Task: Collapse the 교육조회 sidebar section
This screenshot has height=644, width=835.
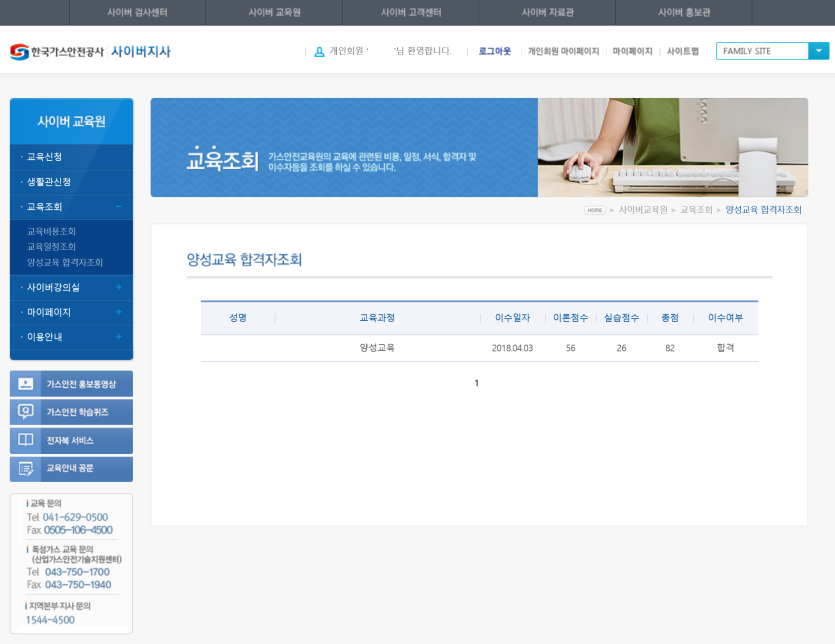Action: (119, 207)
